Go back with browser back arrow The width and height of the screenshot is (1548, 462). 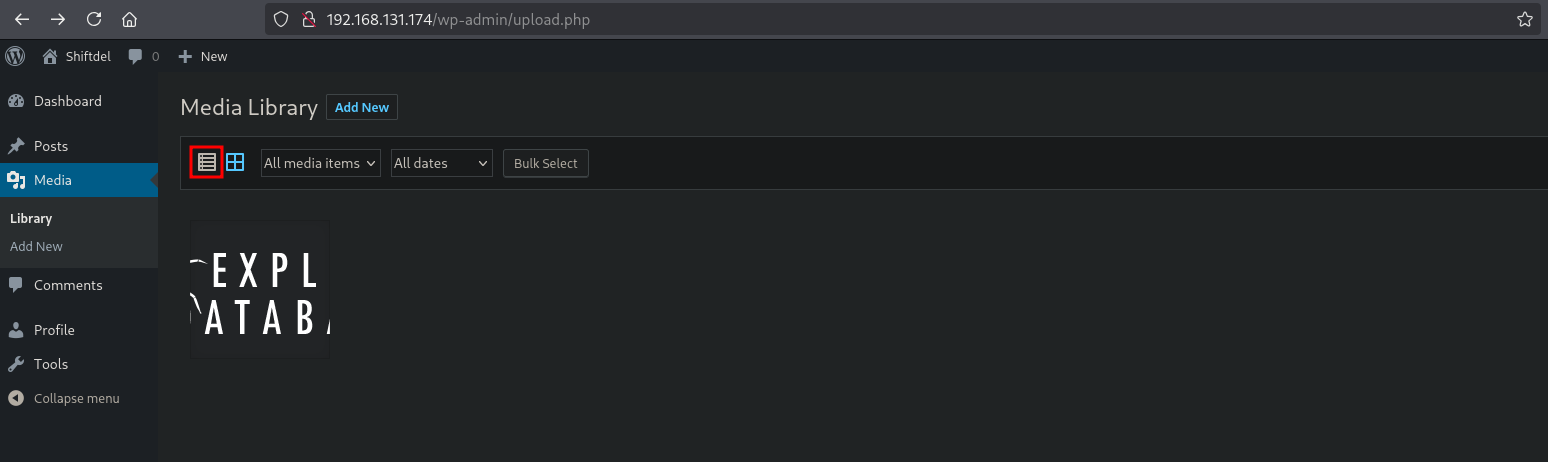pyautogui.click(x=21, y=19)
